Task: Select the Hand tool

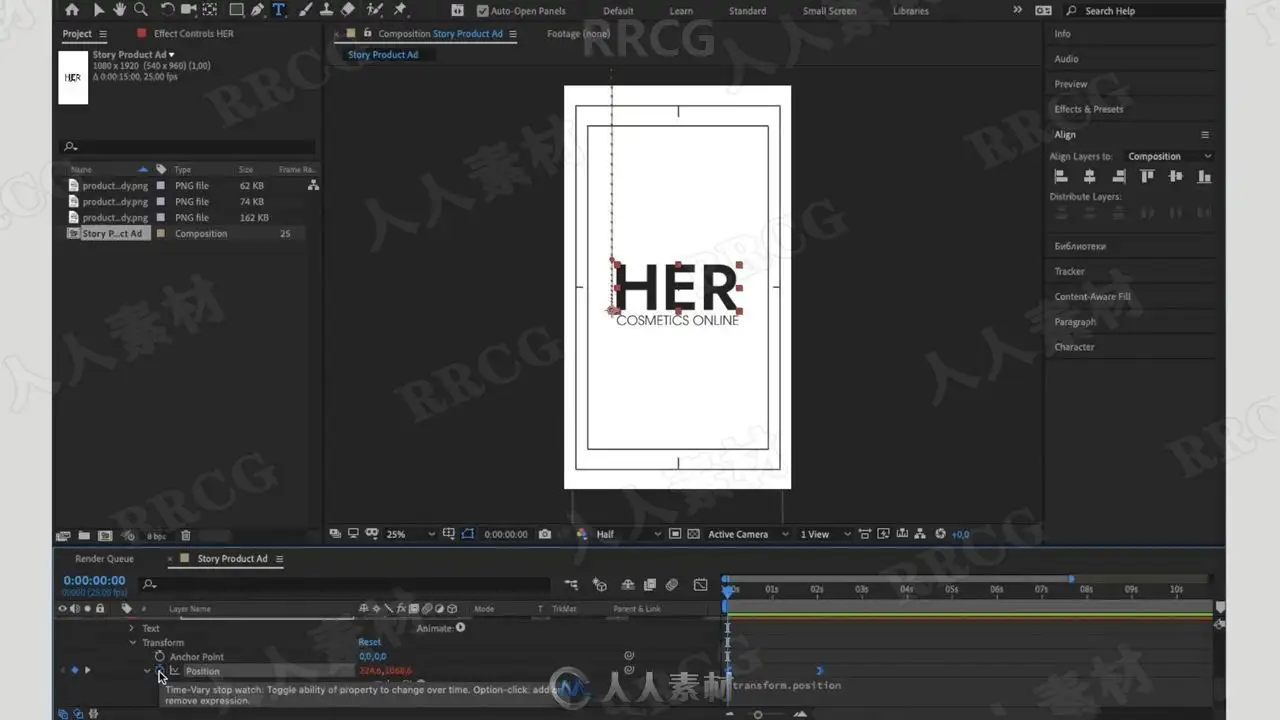Action: (120, 10)
